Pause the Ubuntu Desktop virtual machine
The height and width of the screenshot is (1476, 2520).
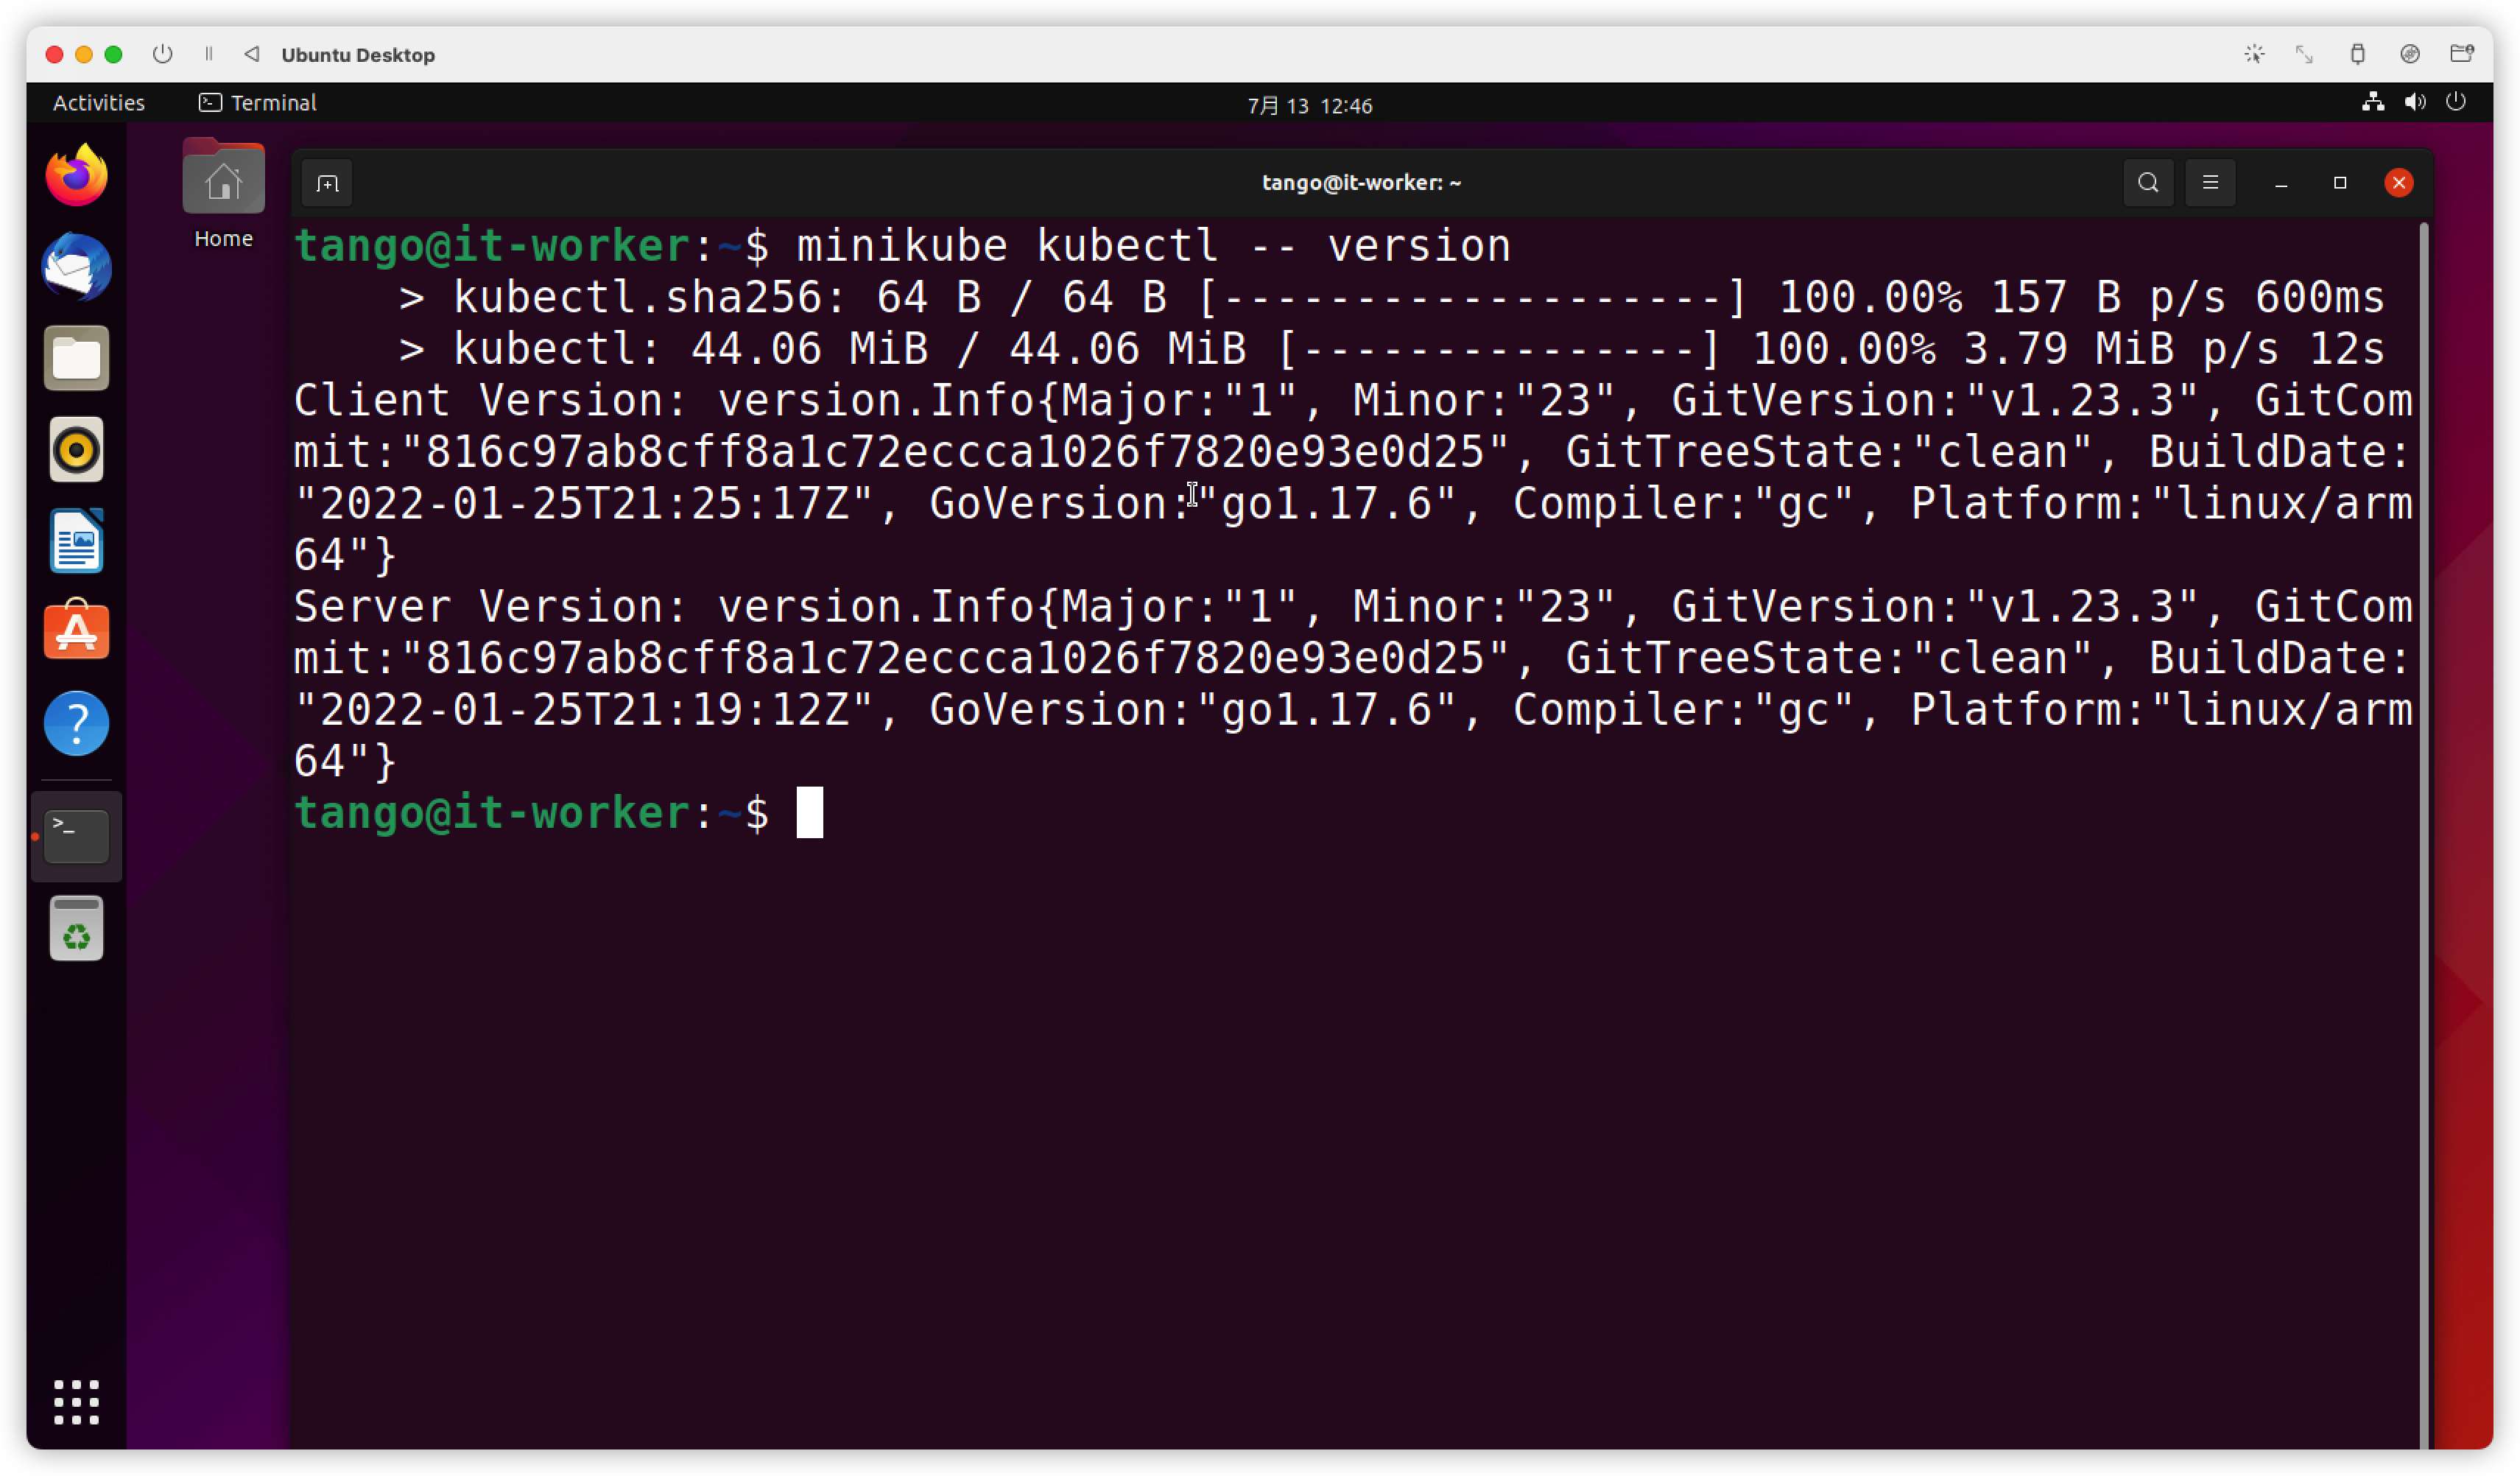point(209,54)
